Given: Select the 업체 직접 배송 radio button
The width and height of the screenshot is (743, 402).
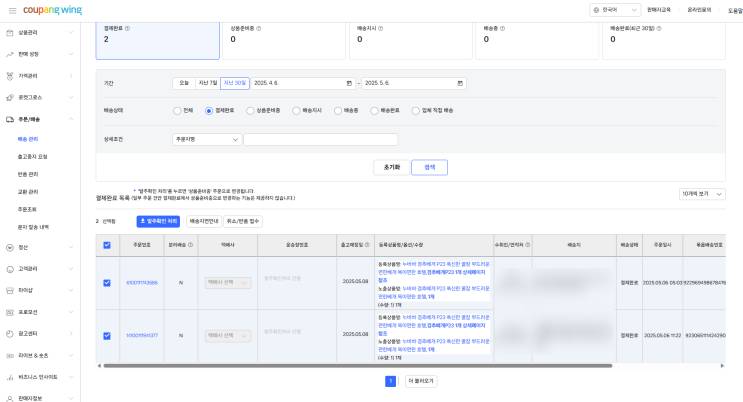Looking at the screenshot, I should coord(416,110).
